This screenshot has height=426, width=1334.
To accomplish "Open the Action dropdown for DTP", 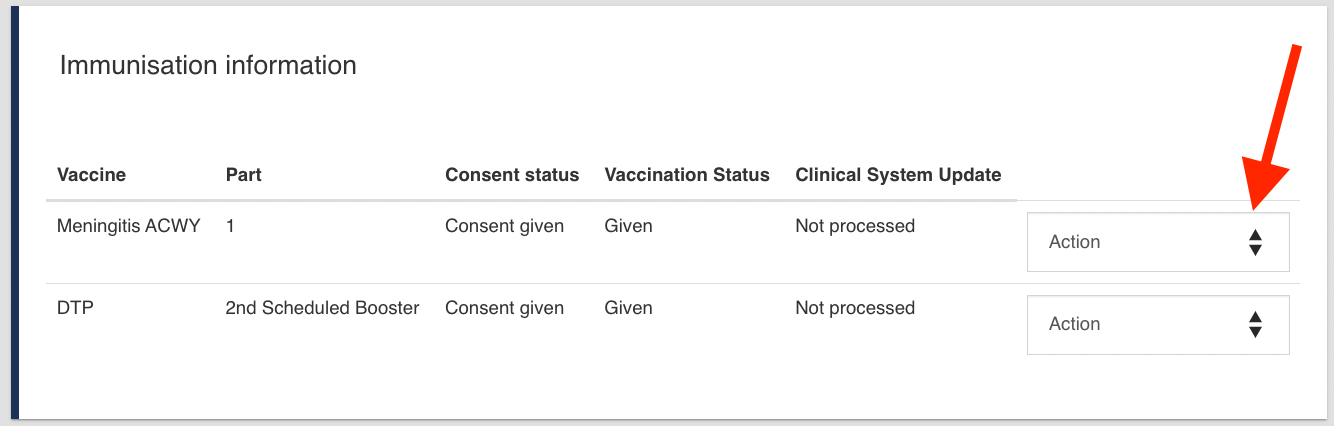I will pos(1157,324).
